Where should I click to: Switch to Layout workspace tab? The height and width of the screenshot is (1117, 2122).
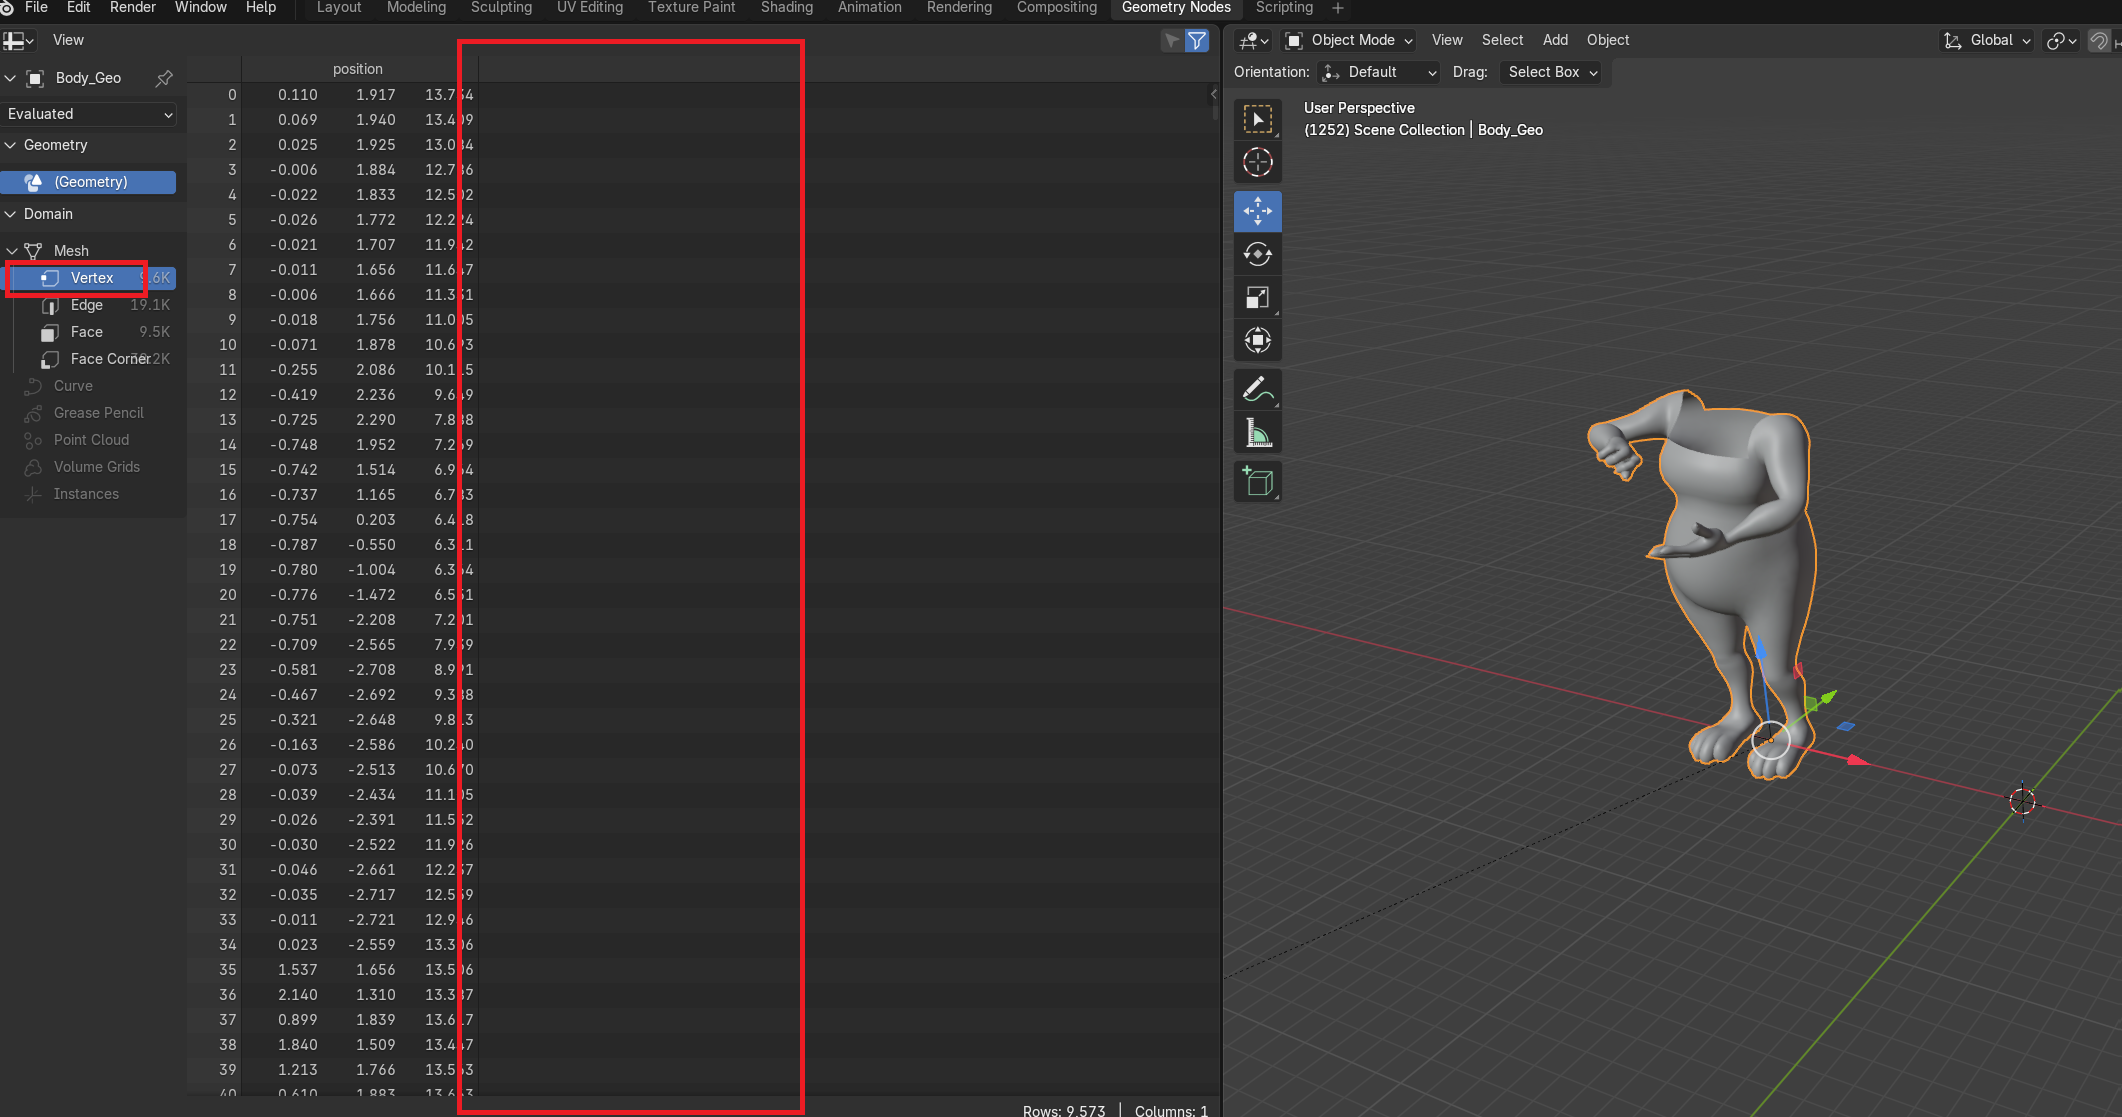[x=339, y=8]
